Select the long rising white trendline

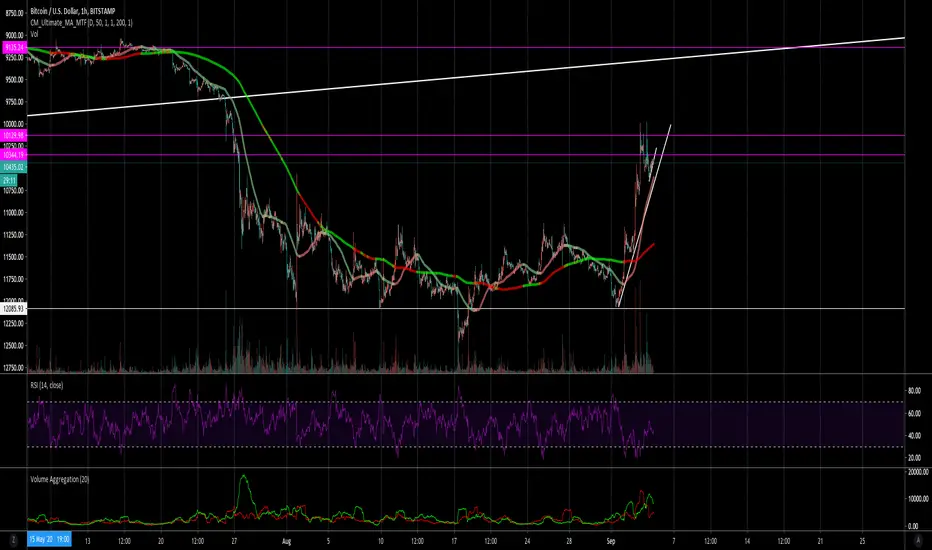coord(466,77)
